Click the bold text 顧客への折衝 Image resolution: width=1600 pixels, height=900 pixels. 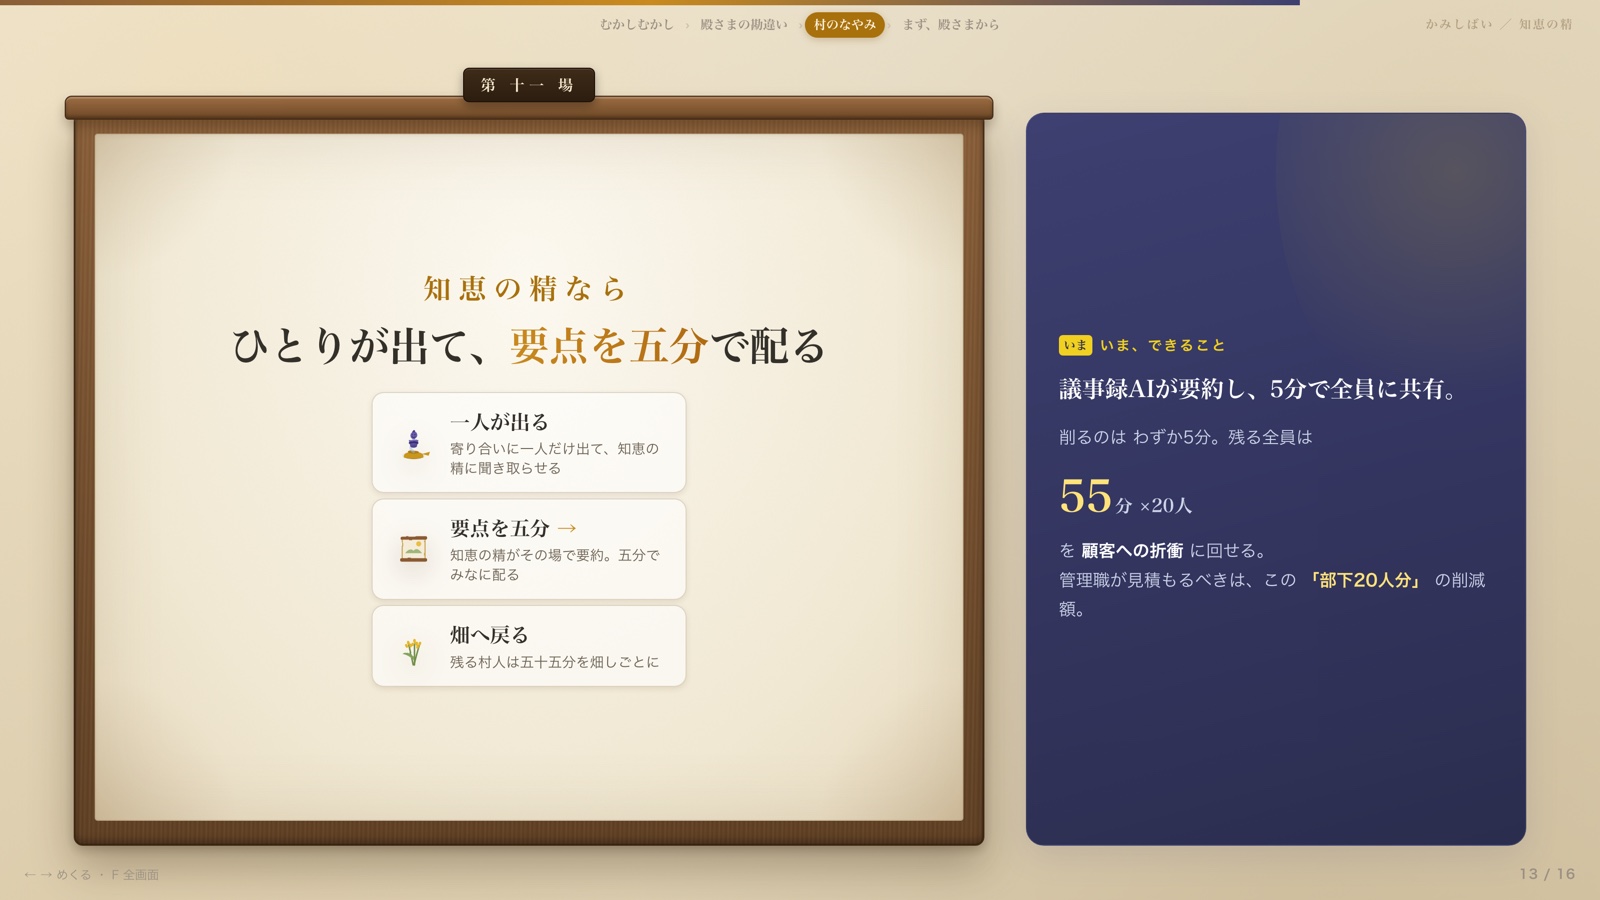pyautogui.click(x=1132, y=551)
